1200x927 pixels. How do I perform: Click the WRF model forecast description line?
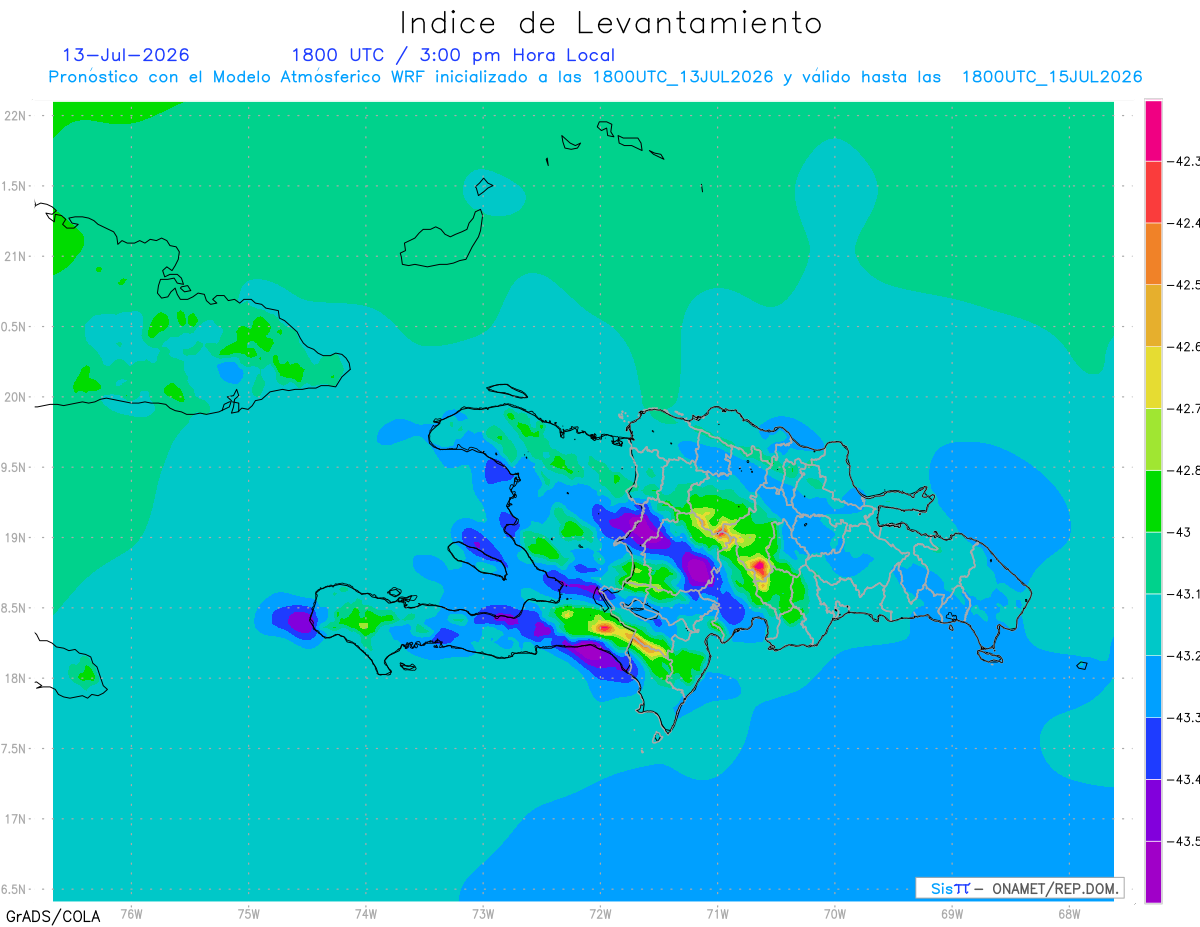[596, 77]
